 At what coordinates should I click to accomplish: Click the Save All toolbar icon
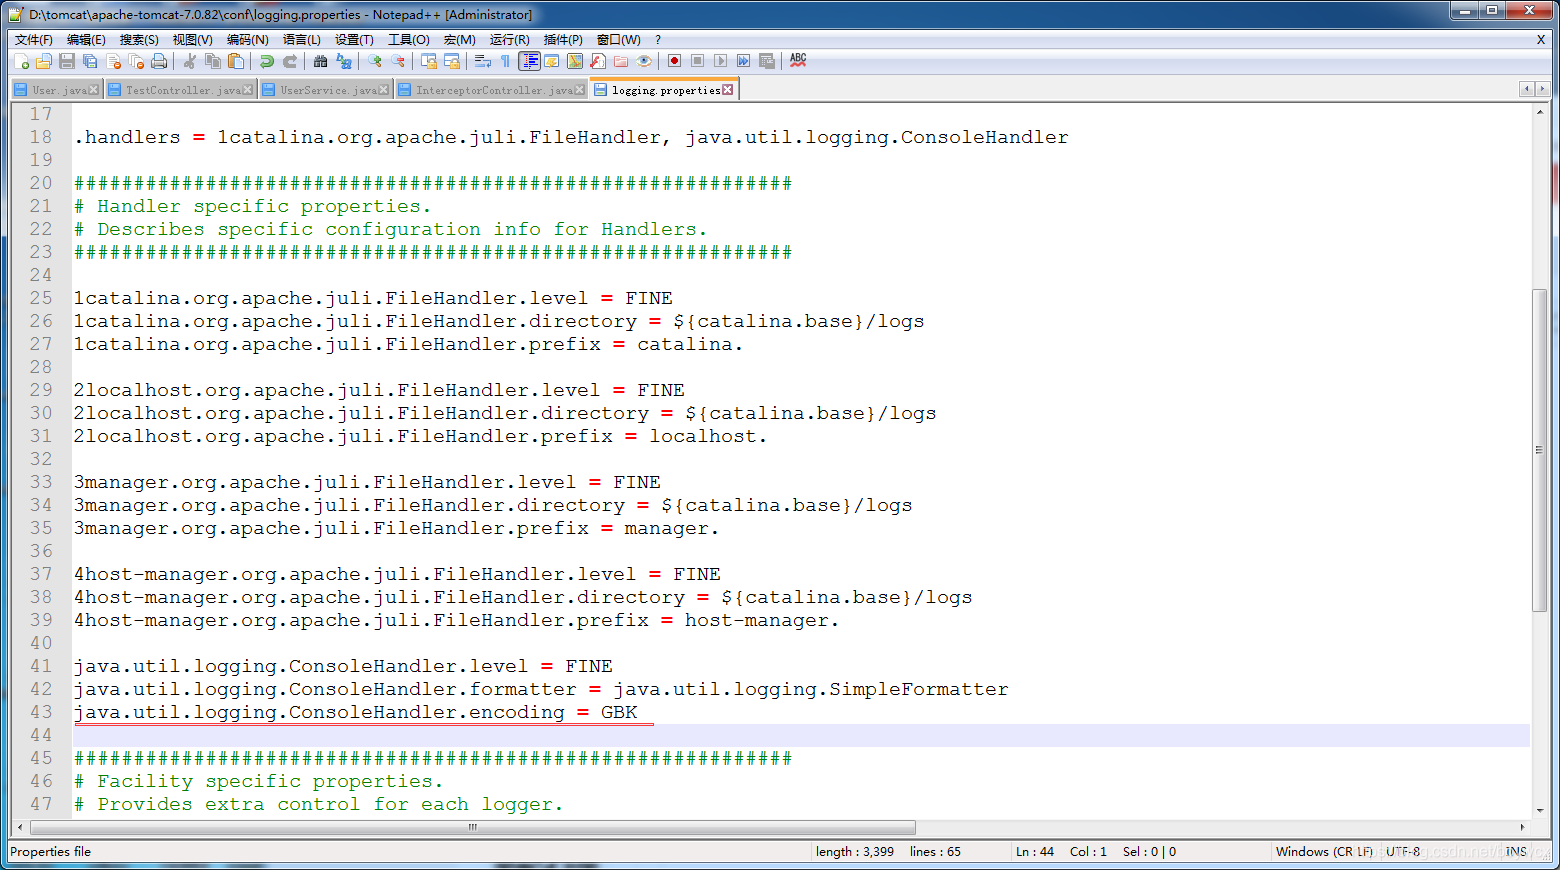[x=90, y=61]
